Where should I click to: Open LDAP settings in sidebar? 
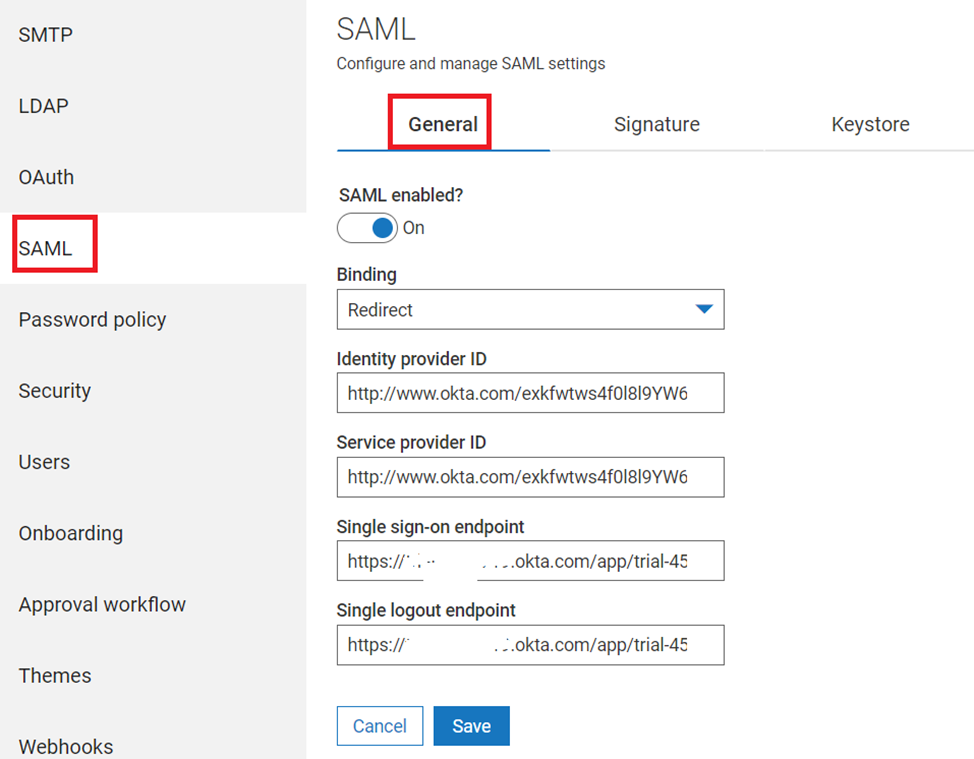pyautogui.click(x=44, y=107)
